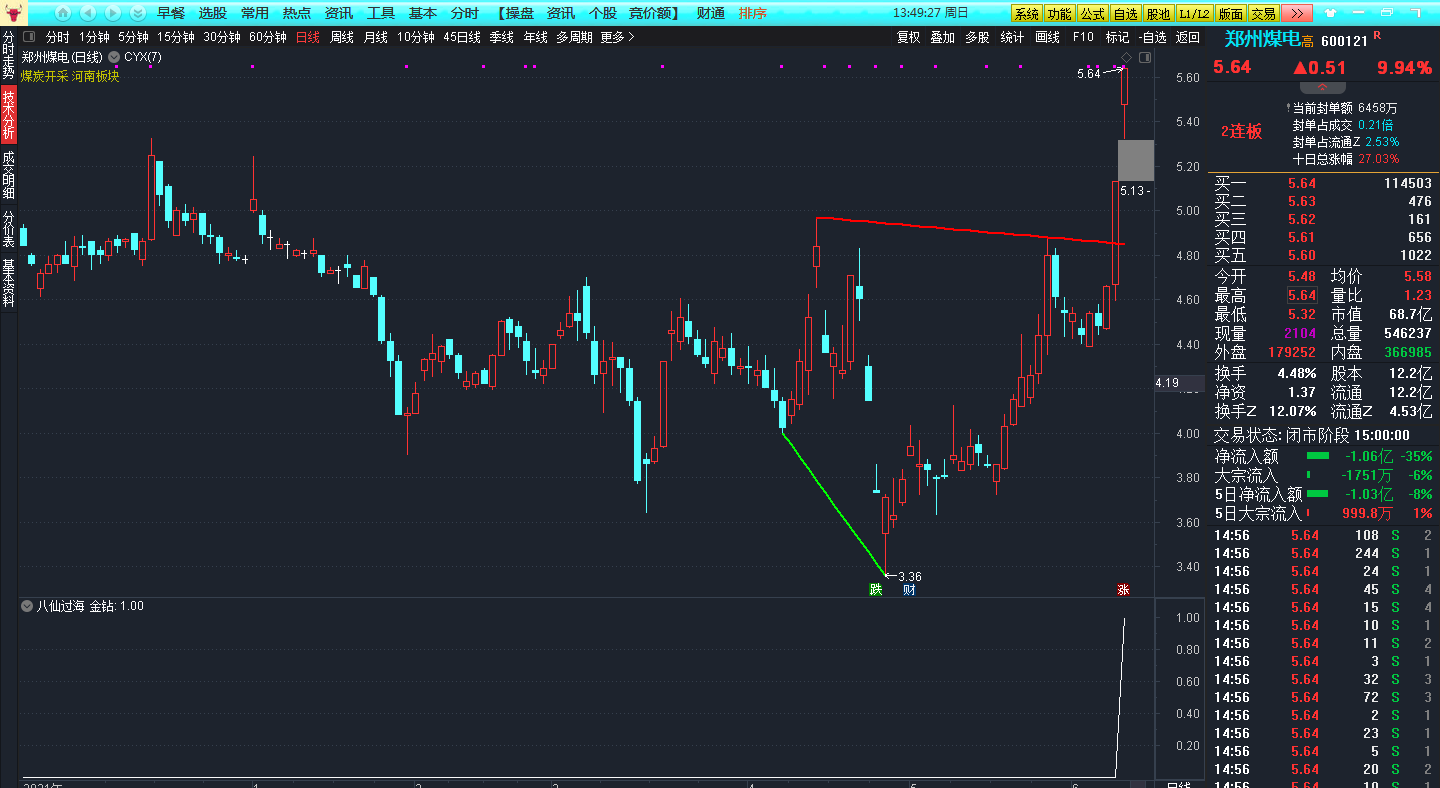
Task: Click the yellow 公式 button
Action: pyautogui.click(x=1092, y=13)
